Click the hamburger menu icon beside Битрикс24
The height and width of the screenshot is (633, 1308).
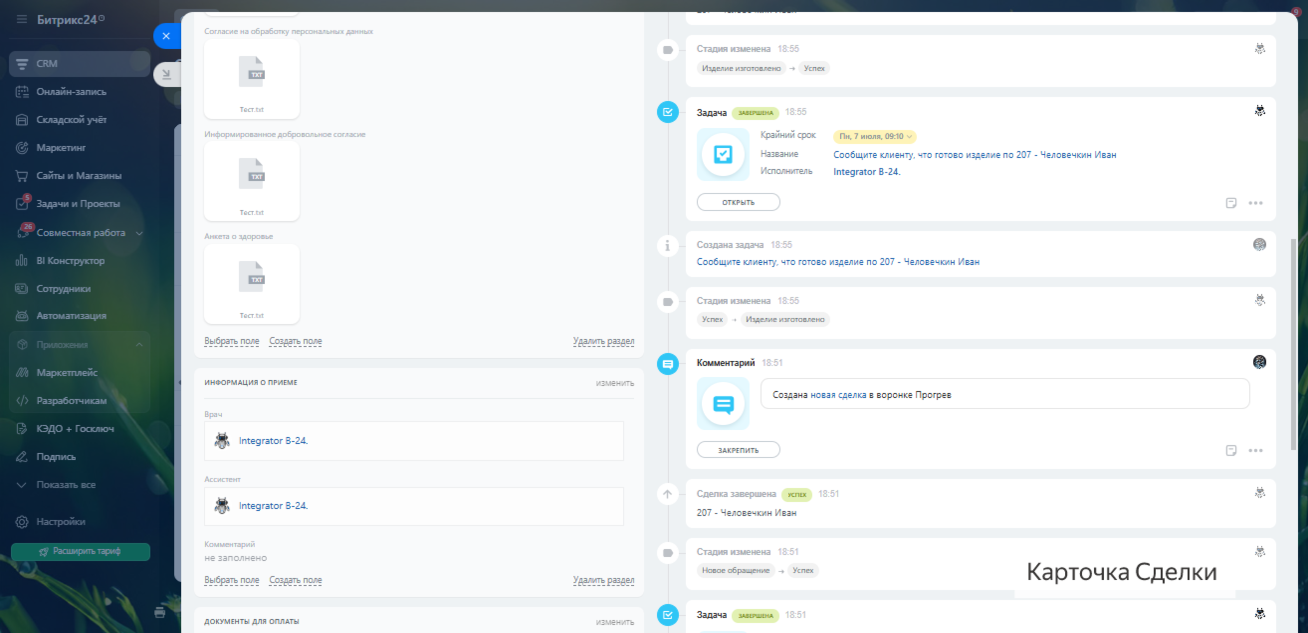[x=22, y=19]
